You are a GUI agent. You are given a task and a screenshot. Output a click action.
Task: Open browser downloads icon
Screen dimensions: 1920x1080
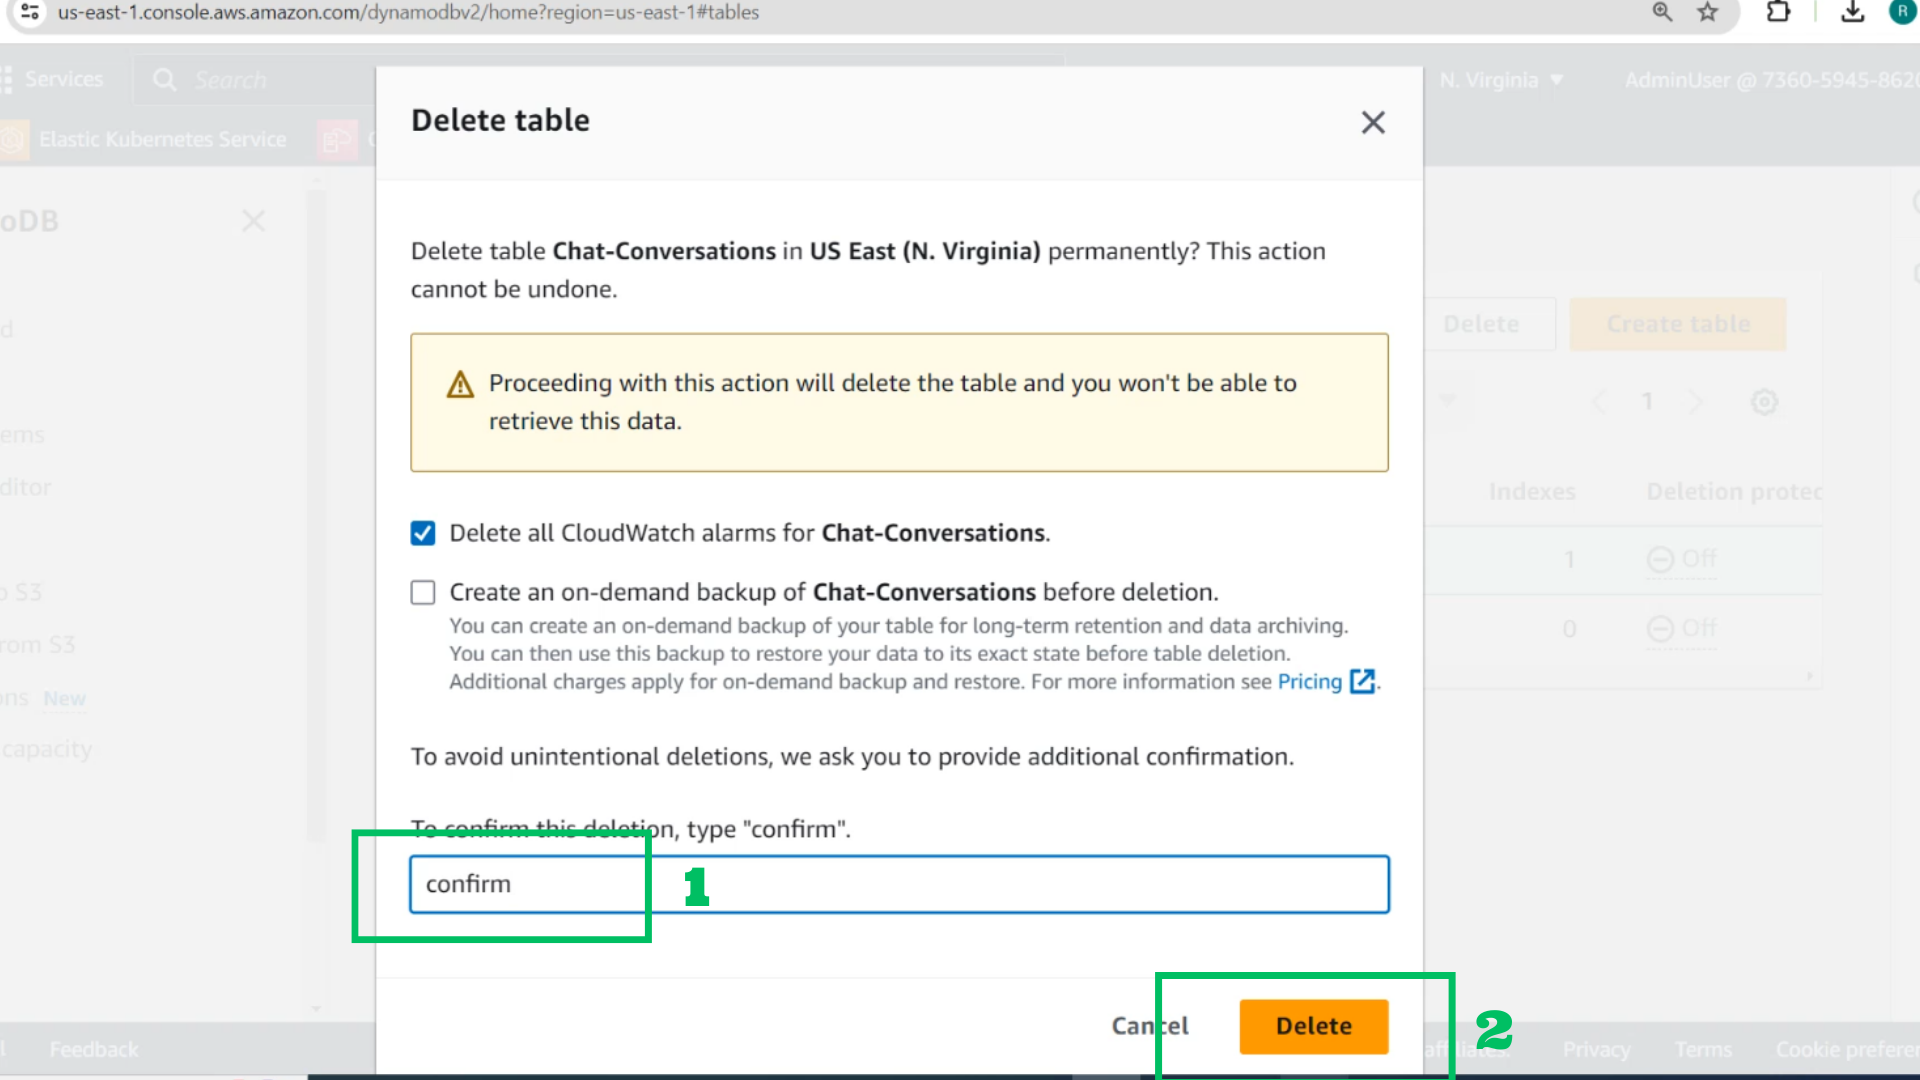[1852, 12]
